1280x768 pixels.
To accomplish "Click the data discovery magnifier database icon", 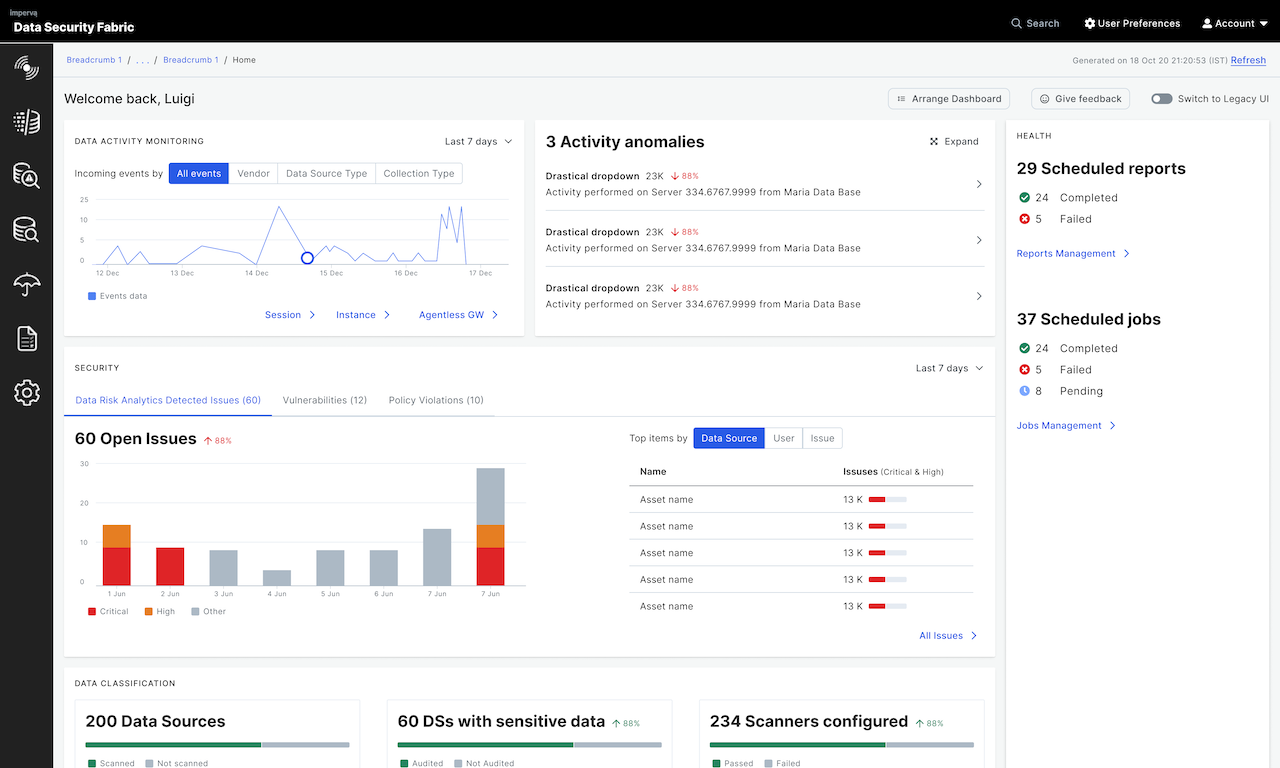I will tap(26, 230).
